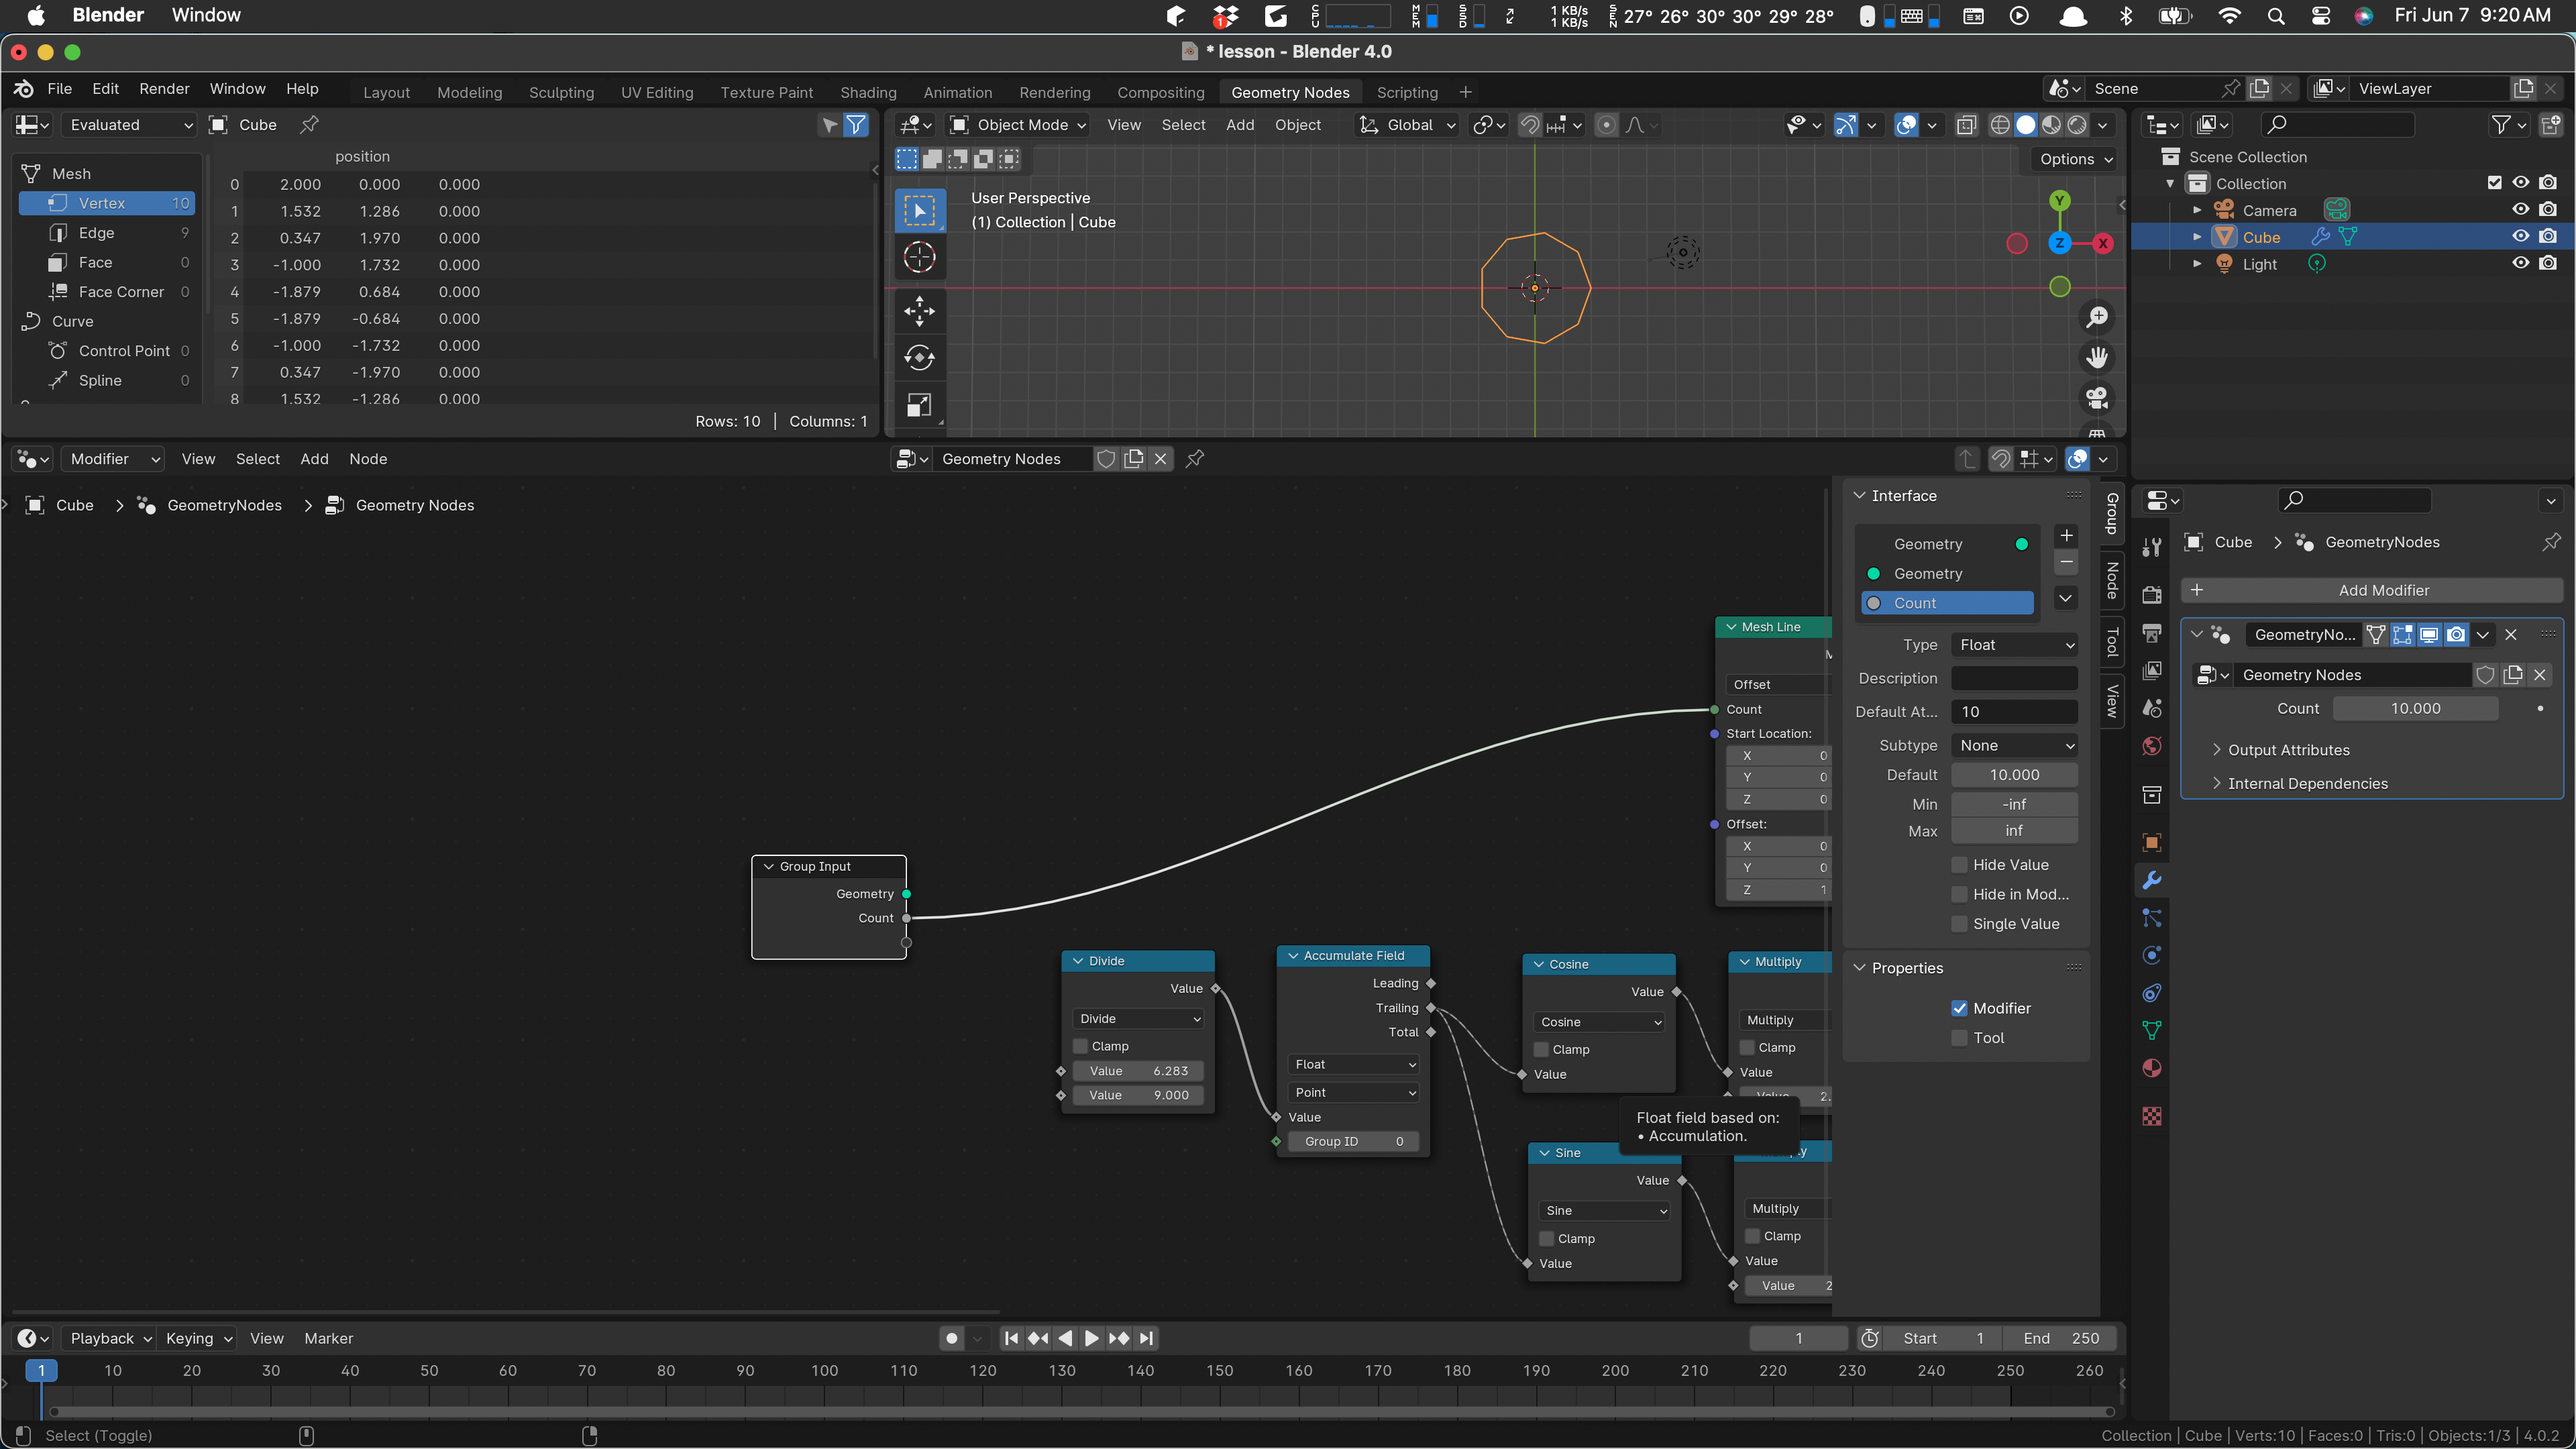Disable Cube in renders camera icon

tap(2548, 237)
